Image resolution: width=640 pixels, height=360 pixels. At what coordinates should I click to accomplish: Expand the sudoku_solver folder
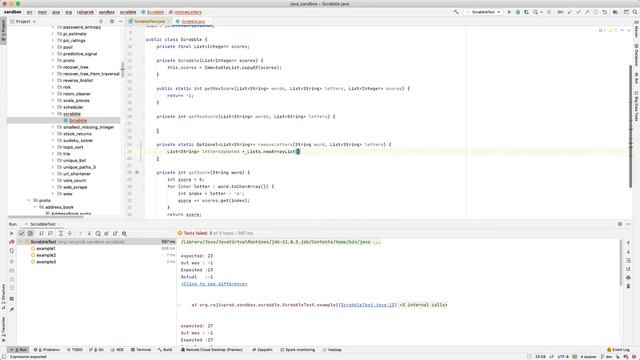point(53,140)
